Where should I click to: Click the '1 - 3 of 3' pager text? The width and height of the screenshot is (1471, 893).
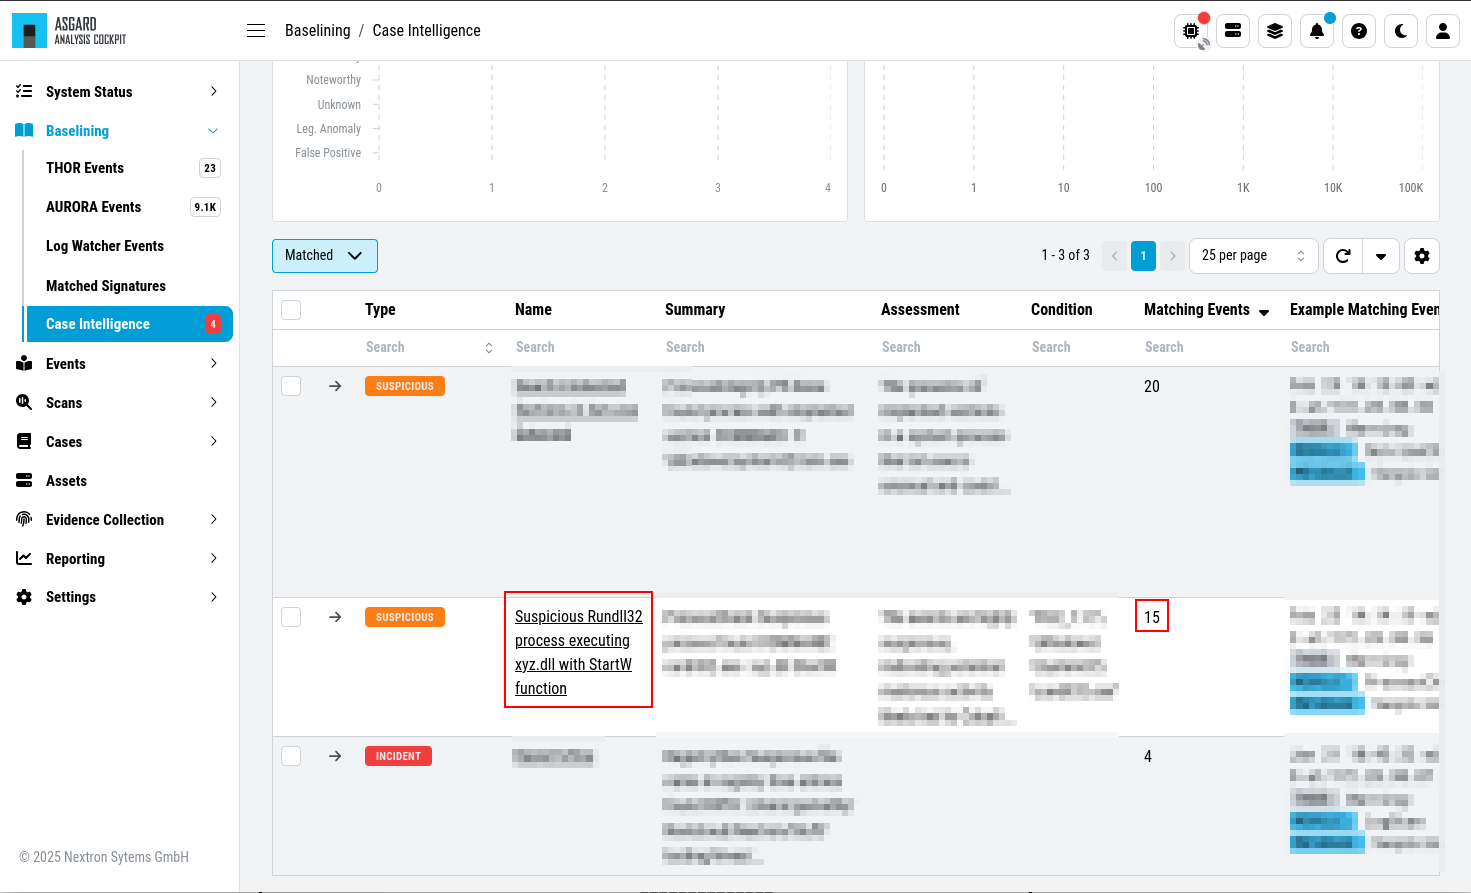point(1065,255)
